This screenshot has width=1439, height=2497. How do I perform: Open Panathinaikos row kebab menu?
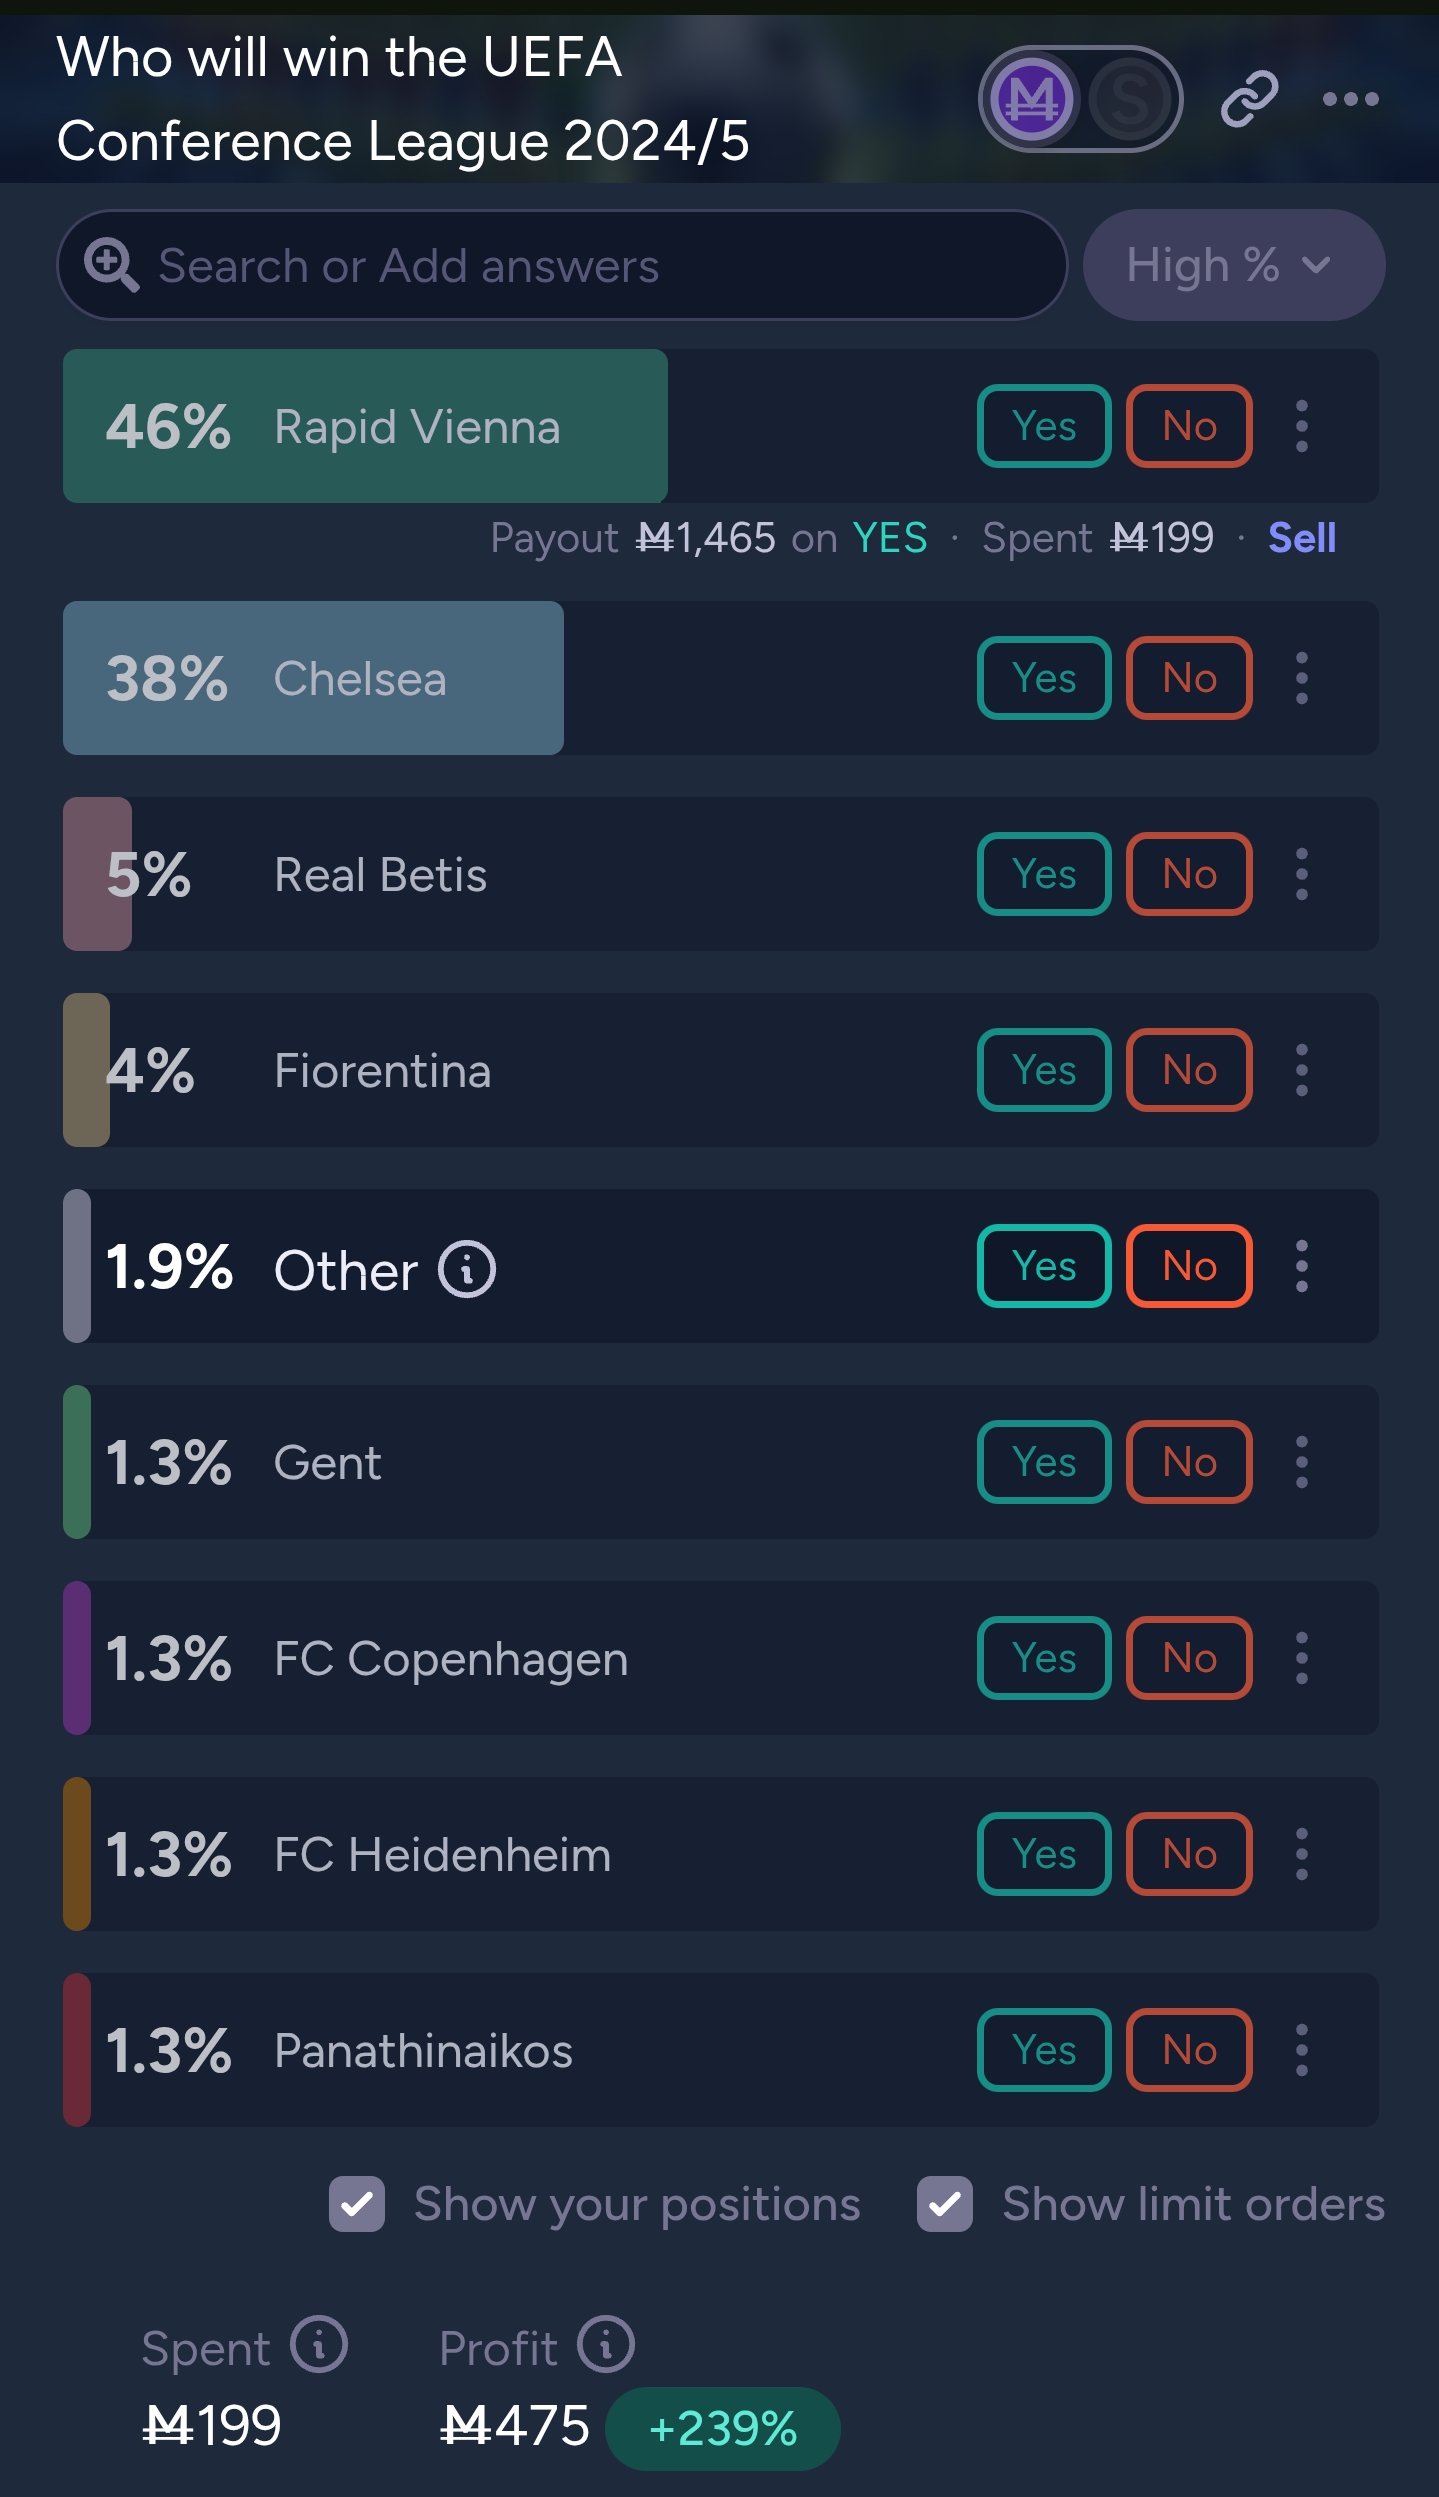tap(1301, 2050)
